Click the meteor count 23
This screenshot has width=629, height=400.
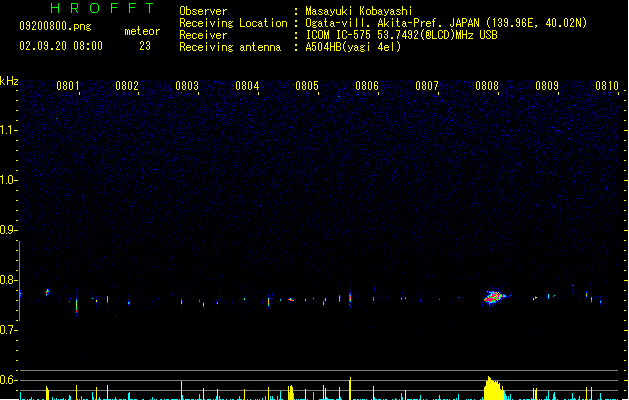click(x=145, y=46)
